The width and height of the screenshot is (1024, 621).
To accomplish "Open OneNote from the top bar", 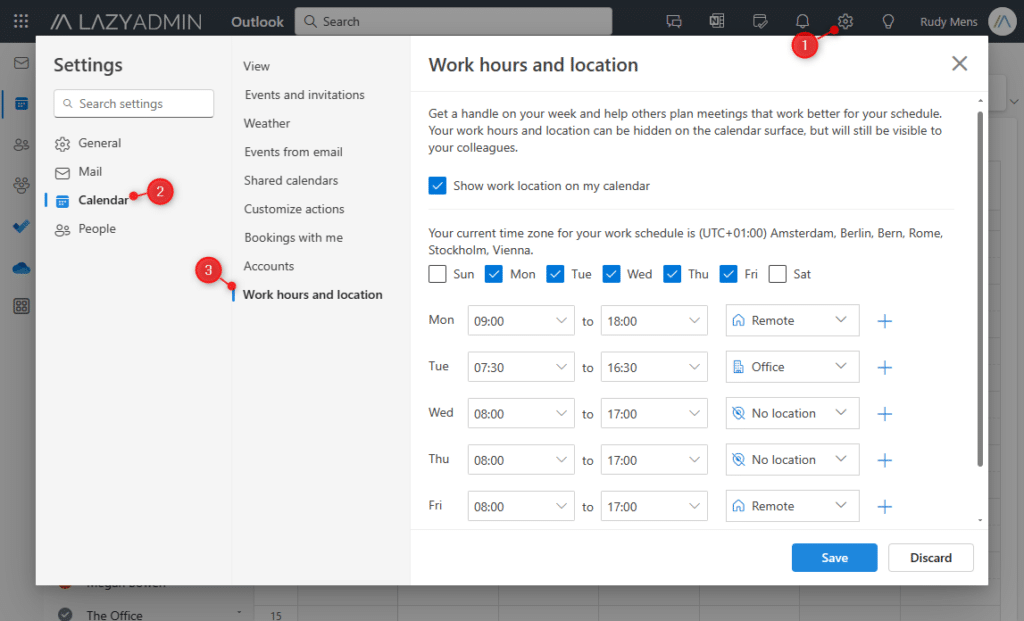I will [x=716, y=20].
